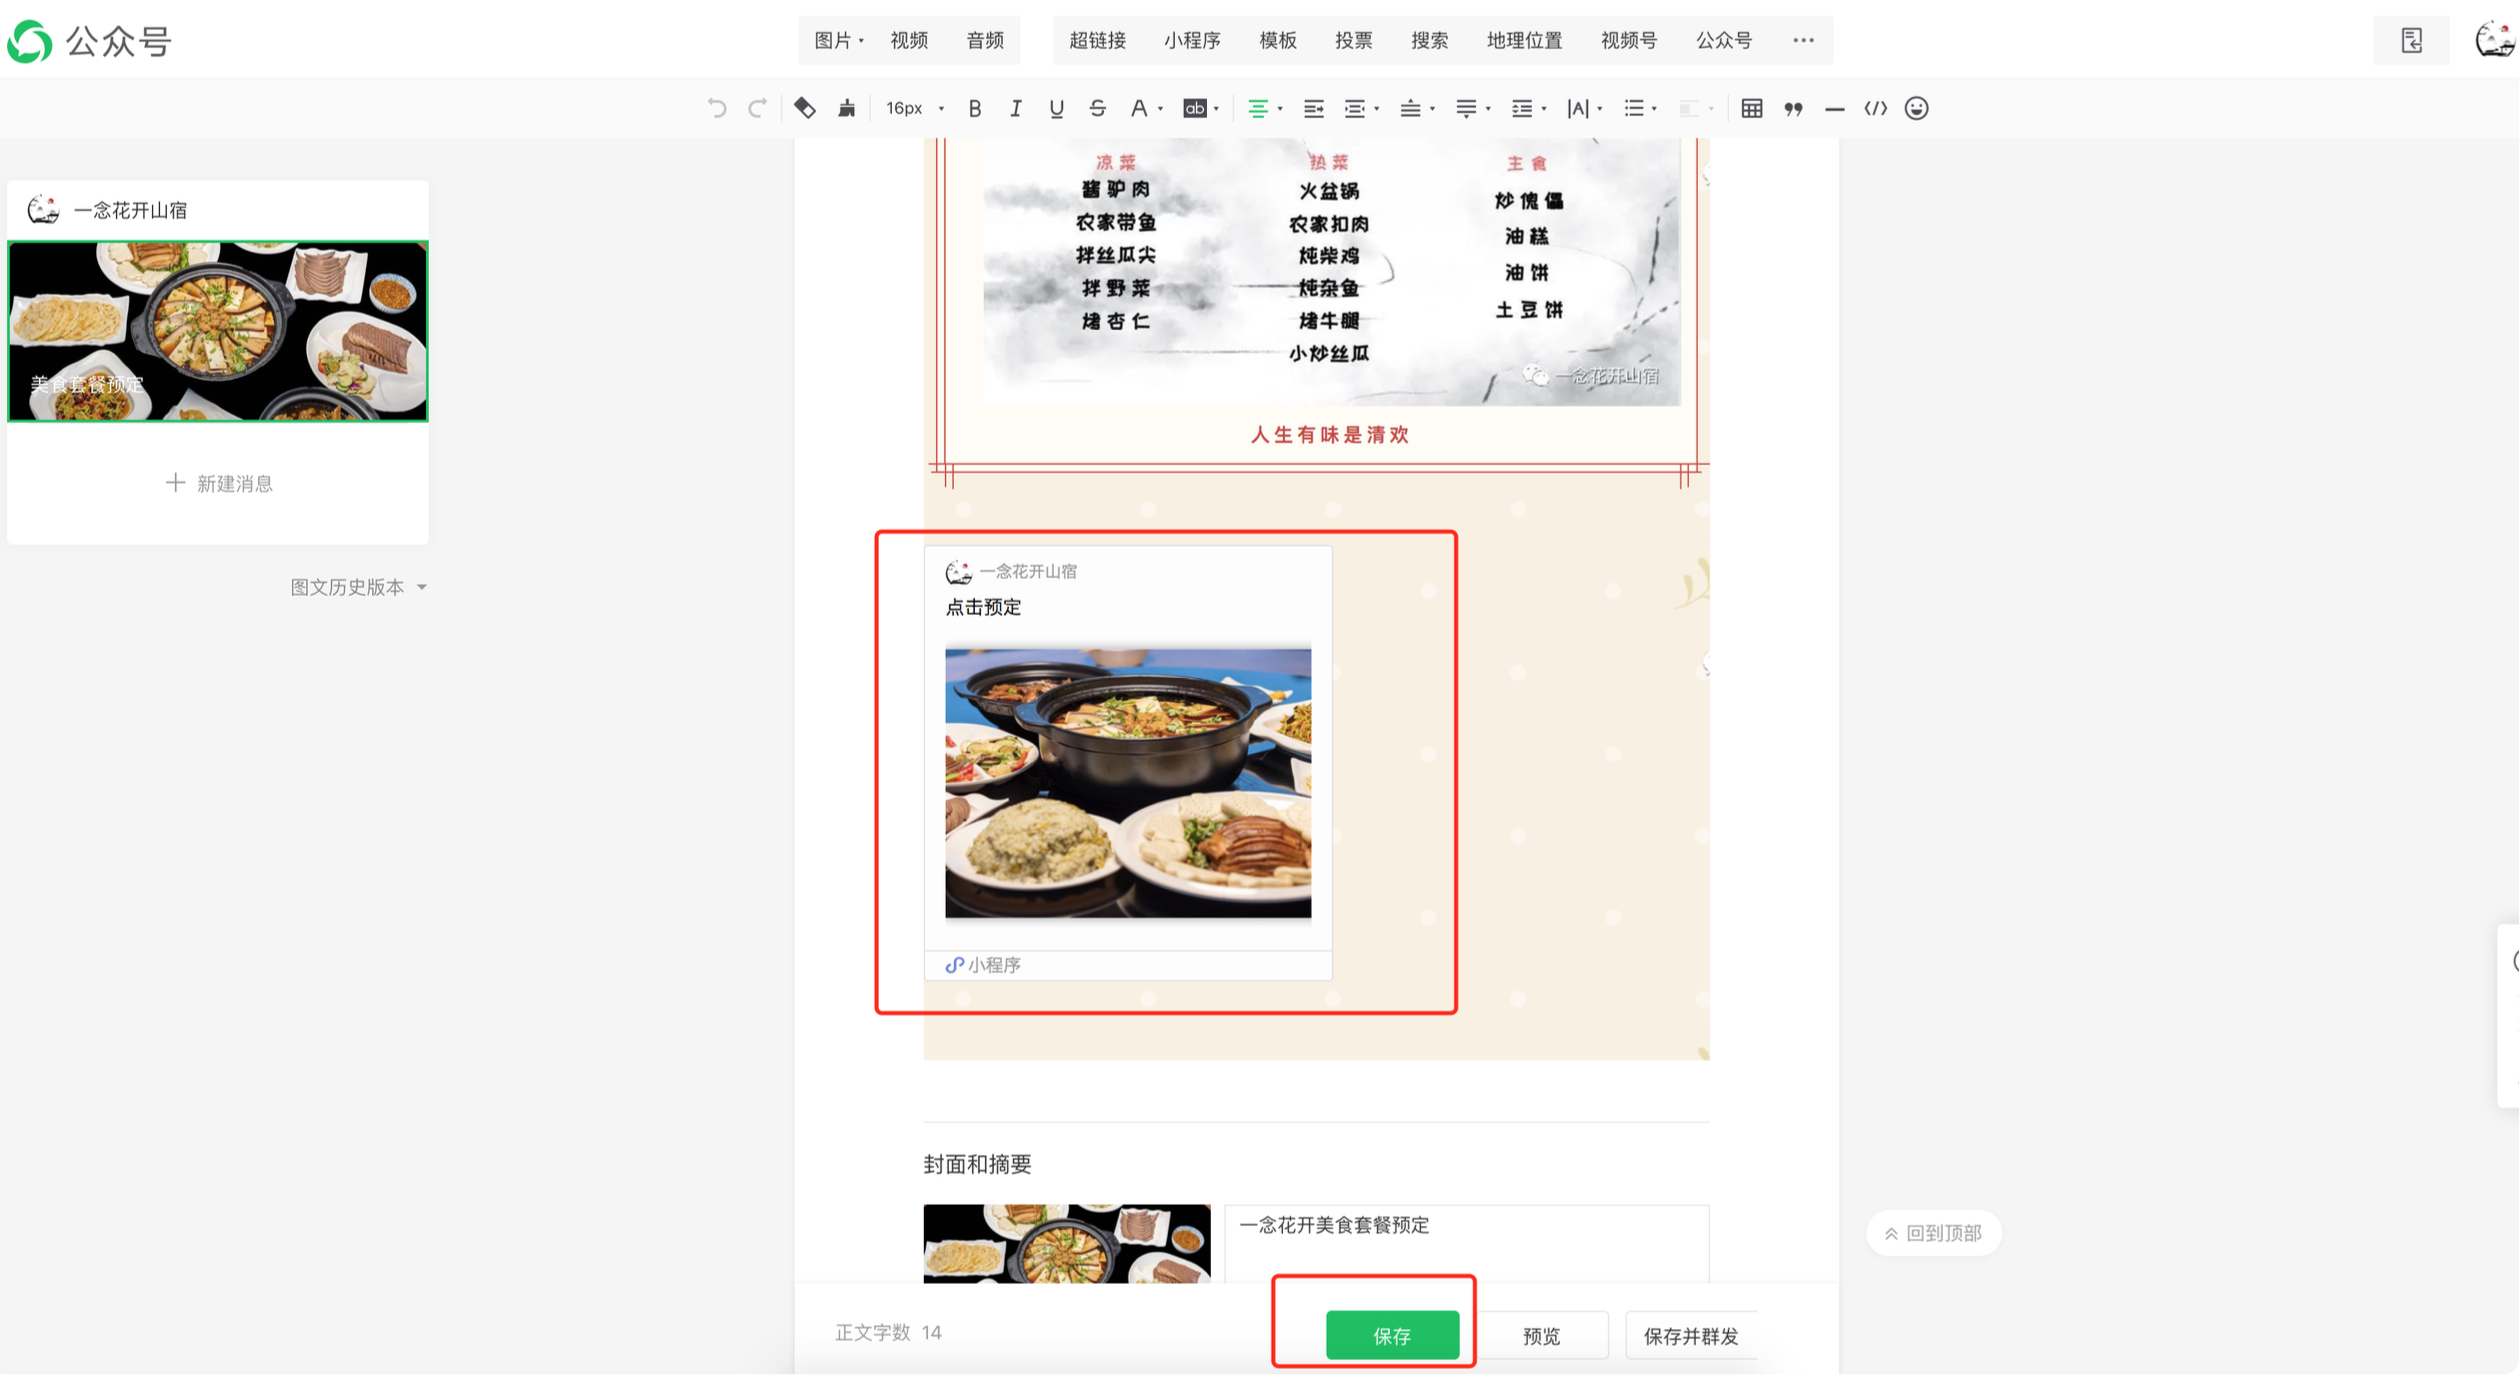Click the summary text field 一念花开美食套餐预定

1467,1245
